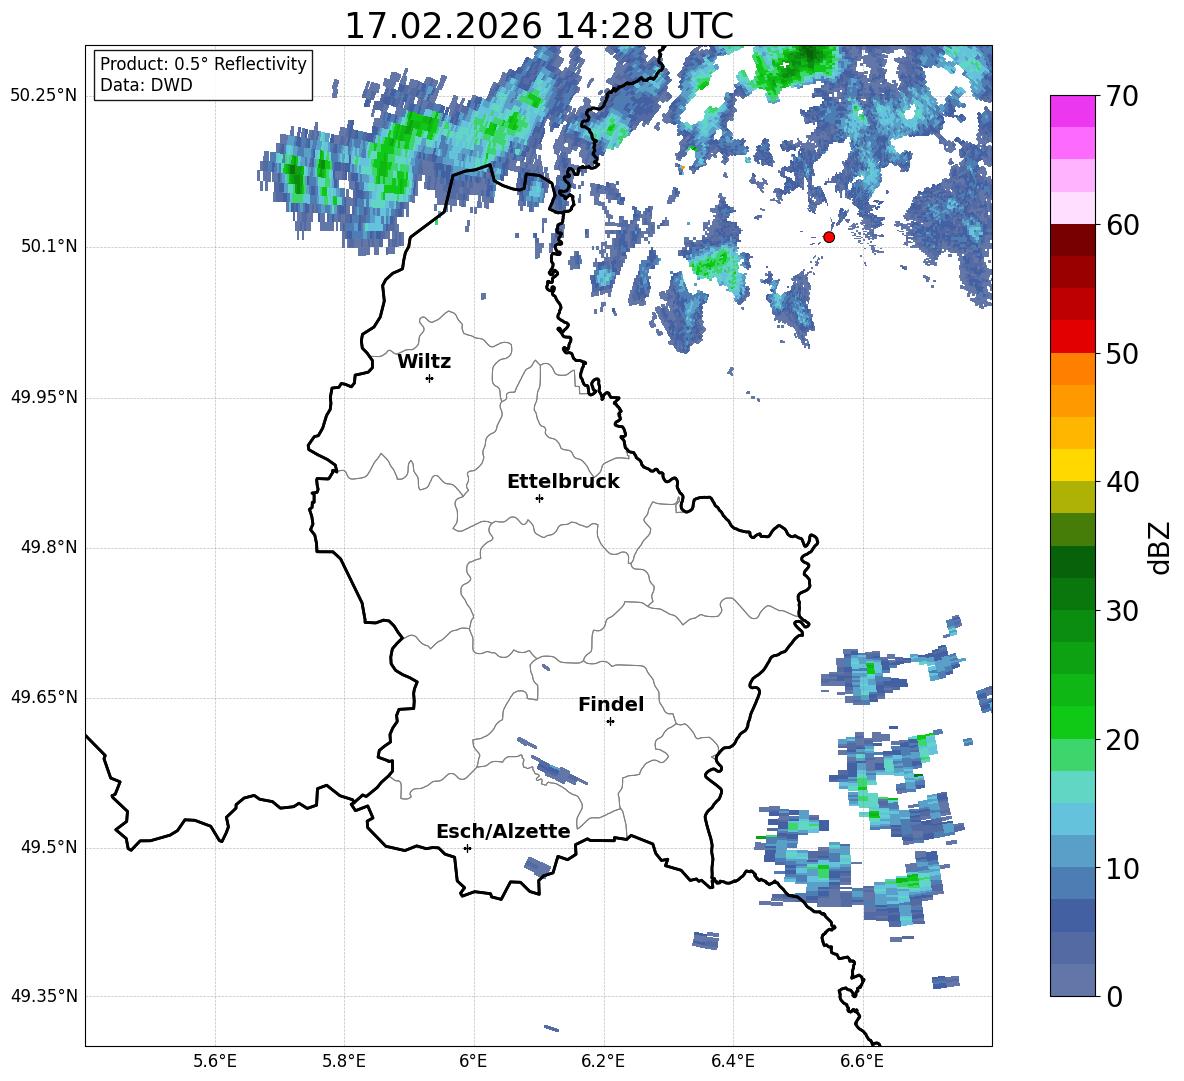
Task: Click the Findel city label
Action: (611, 704)
